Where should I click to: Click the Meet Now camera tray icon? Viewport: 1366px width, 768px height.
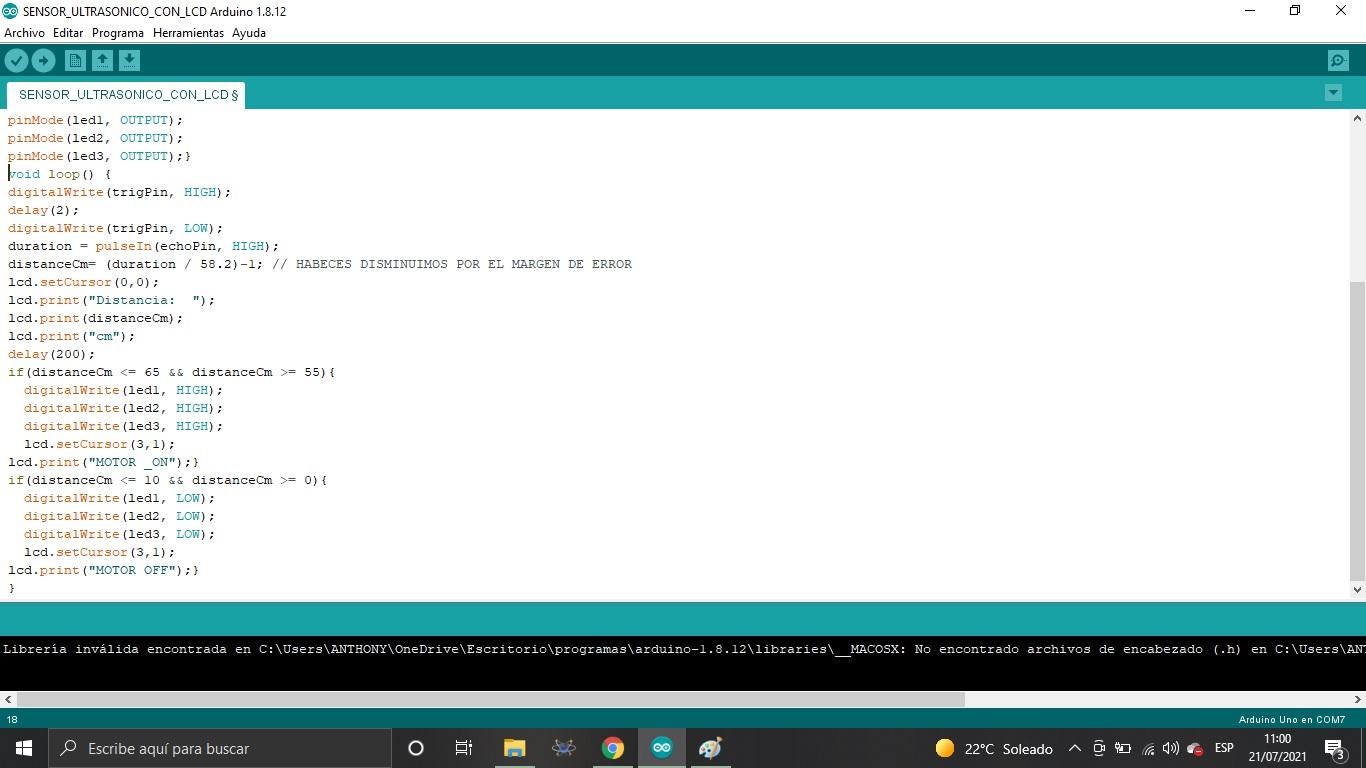(x=1098, y=748)
